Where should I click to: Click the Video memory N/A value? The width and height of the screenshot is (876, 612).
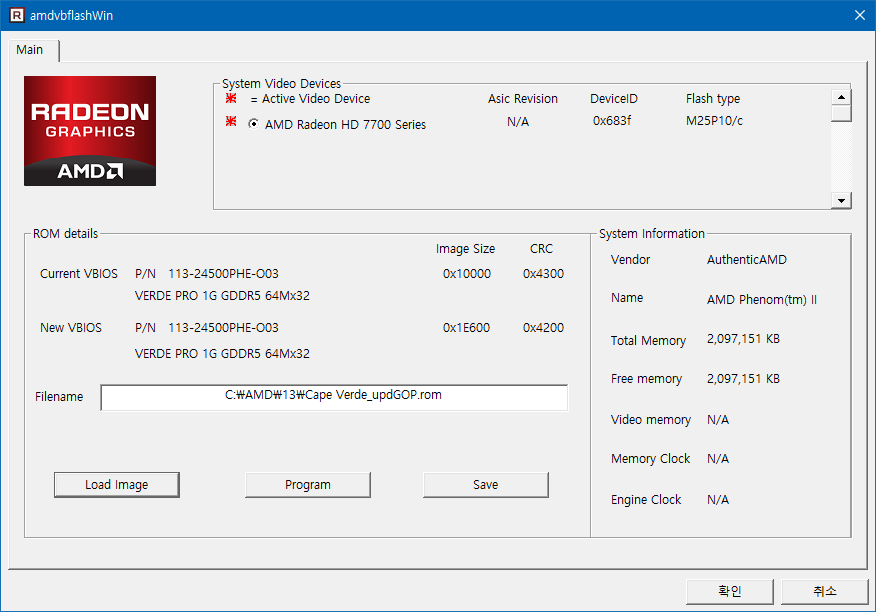718,420
